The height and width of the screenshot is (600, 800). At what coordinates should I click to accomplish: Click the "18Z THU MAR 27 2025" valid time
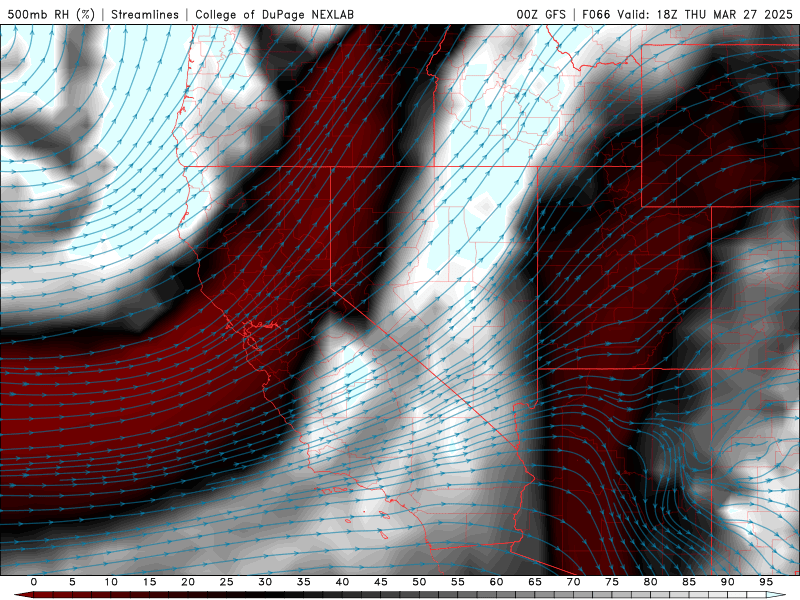click(724, 14)
